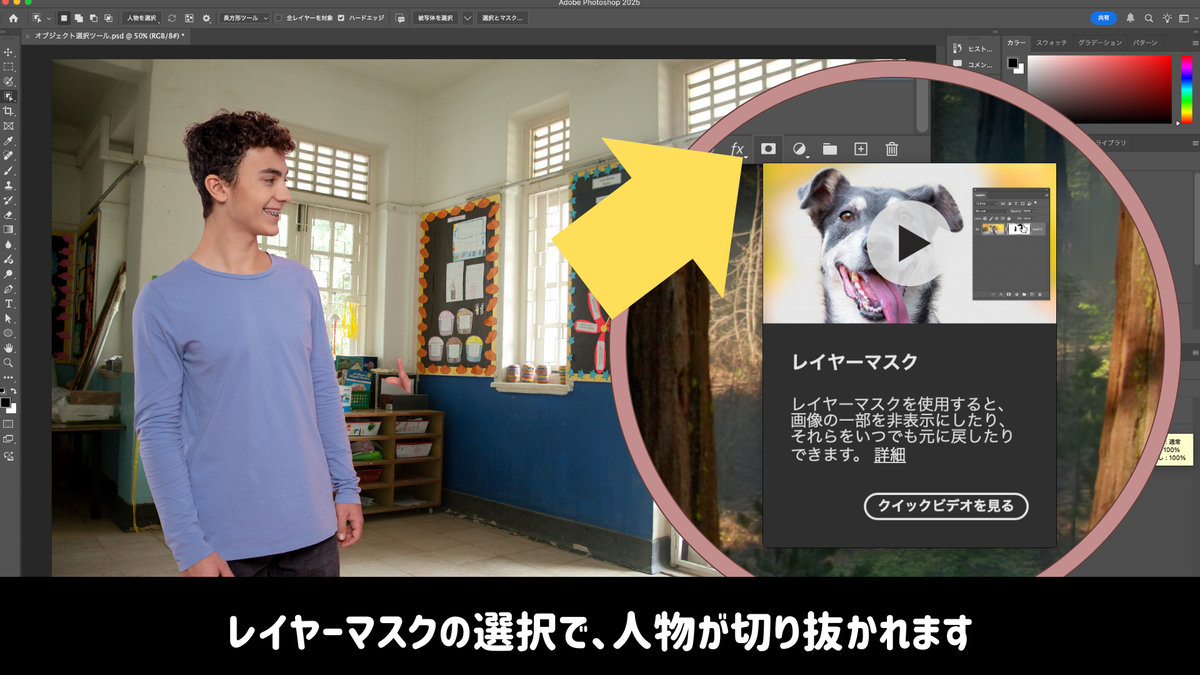This screenshot has height=675, width=1200.
Task: Select the Eraser tool
Action: (x=9, y=214)
